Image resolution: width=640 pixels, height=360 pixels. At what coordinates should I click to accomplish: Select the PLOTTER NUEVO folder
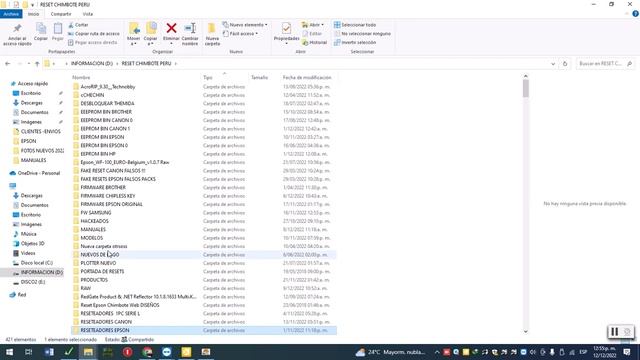click(98, 263)
